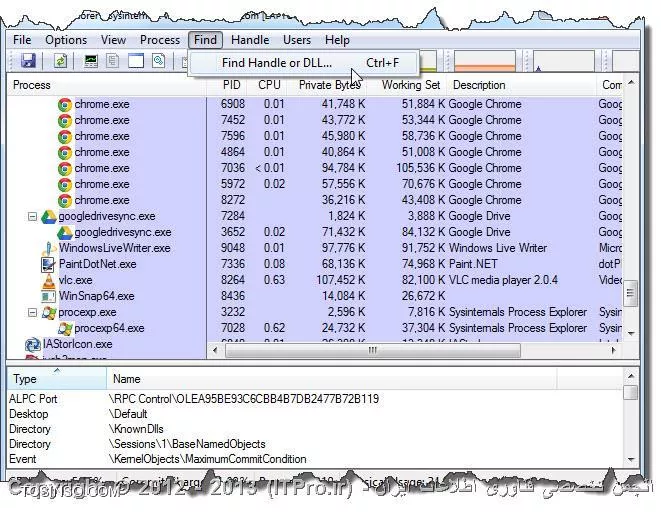Screen dimensions: 661x513
Task: Select the MaximumCommitCondition Event handle row
Action: point(314,459)
